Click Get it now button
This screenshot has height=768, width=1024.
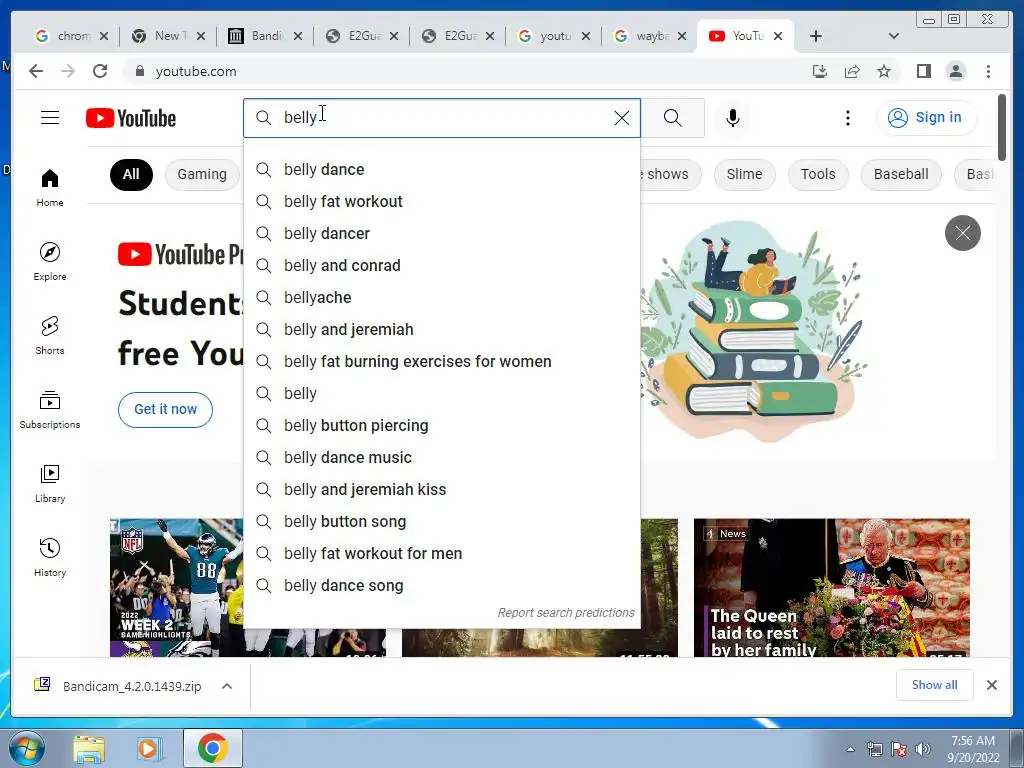tap(165, 409)
